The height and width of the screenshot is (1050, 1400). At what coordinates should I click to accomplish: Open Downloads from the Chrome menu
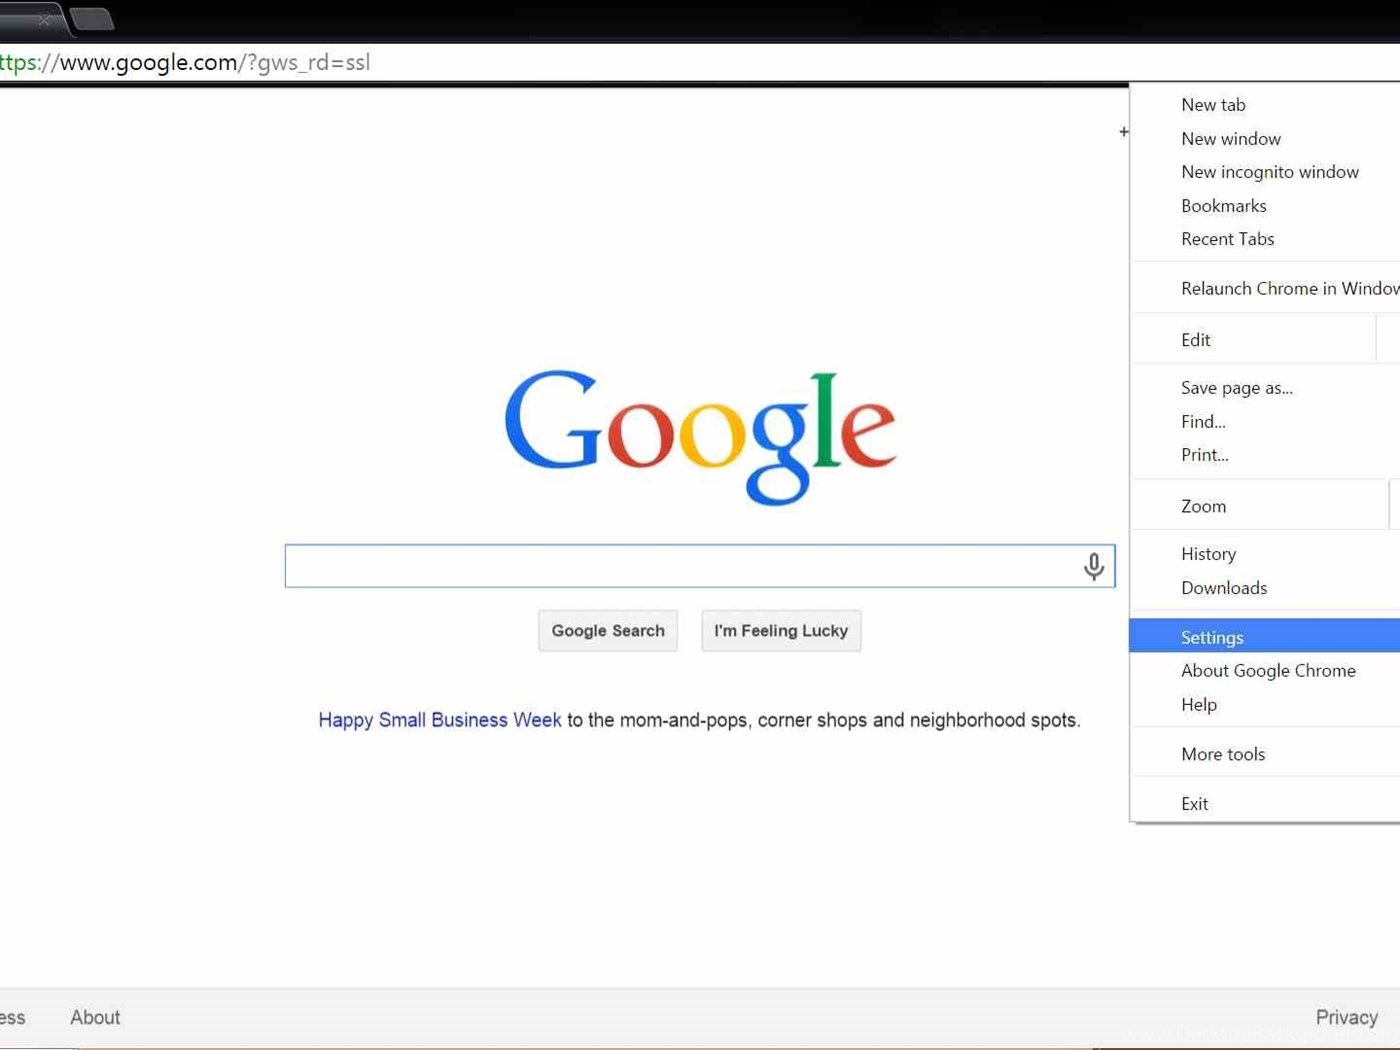[x=1265, y=588]
